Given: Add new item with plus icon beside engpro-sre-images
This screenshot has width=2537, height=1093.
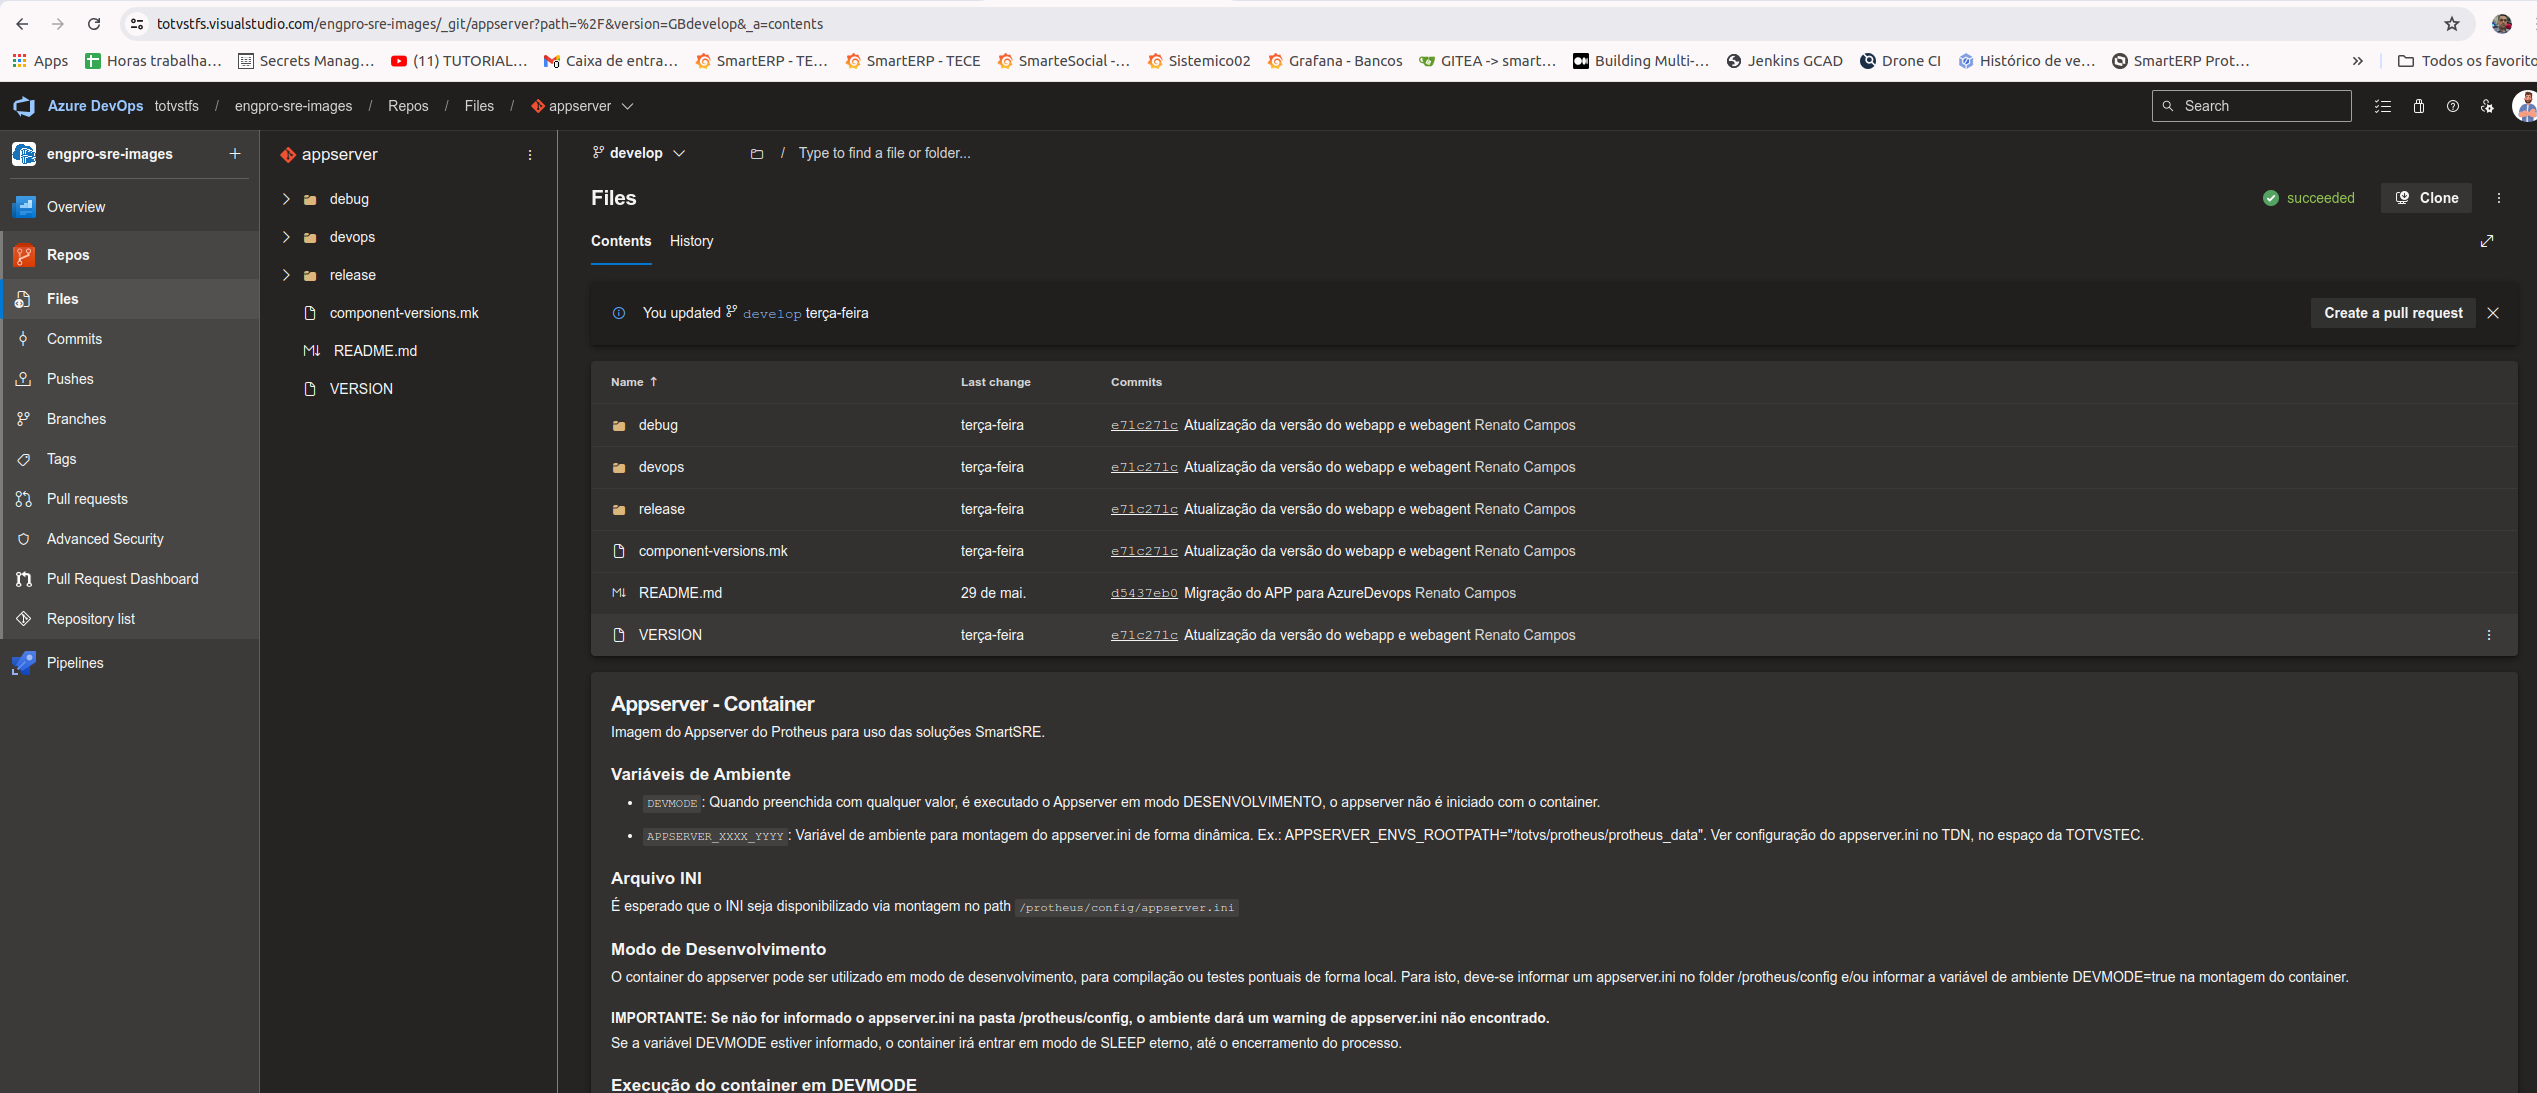Looking at the screenshot, I should point(235,154).
